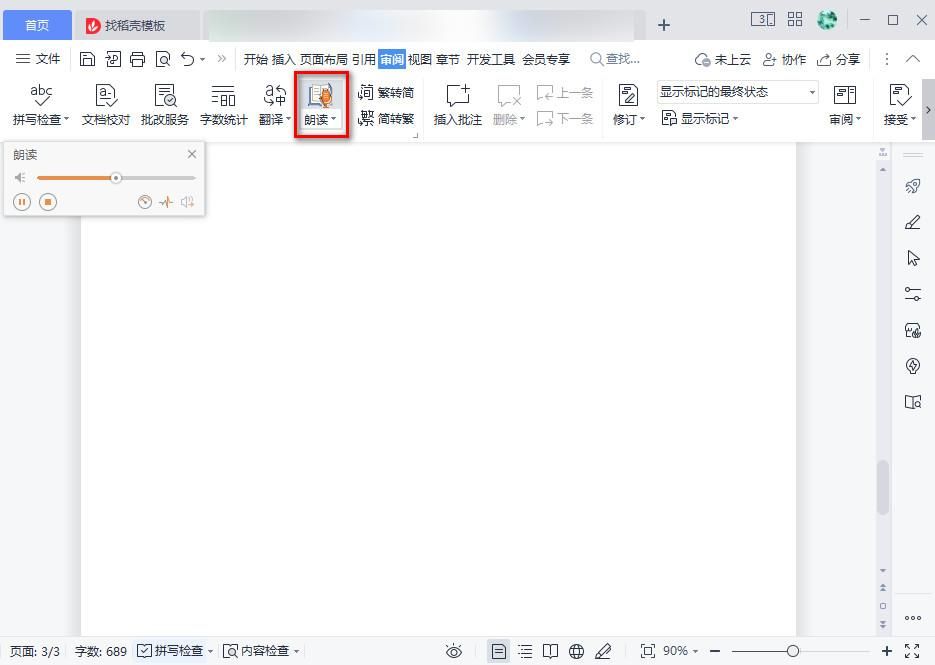Expand the Spell Check (拼写检查) dropdown arrow
Viewport: 935px width, 665px height.
click(66, 119)
